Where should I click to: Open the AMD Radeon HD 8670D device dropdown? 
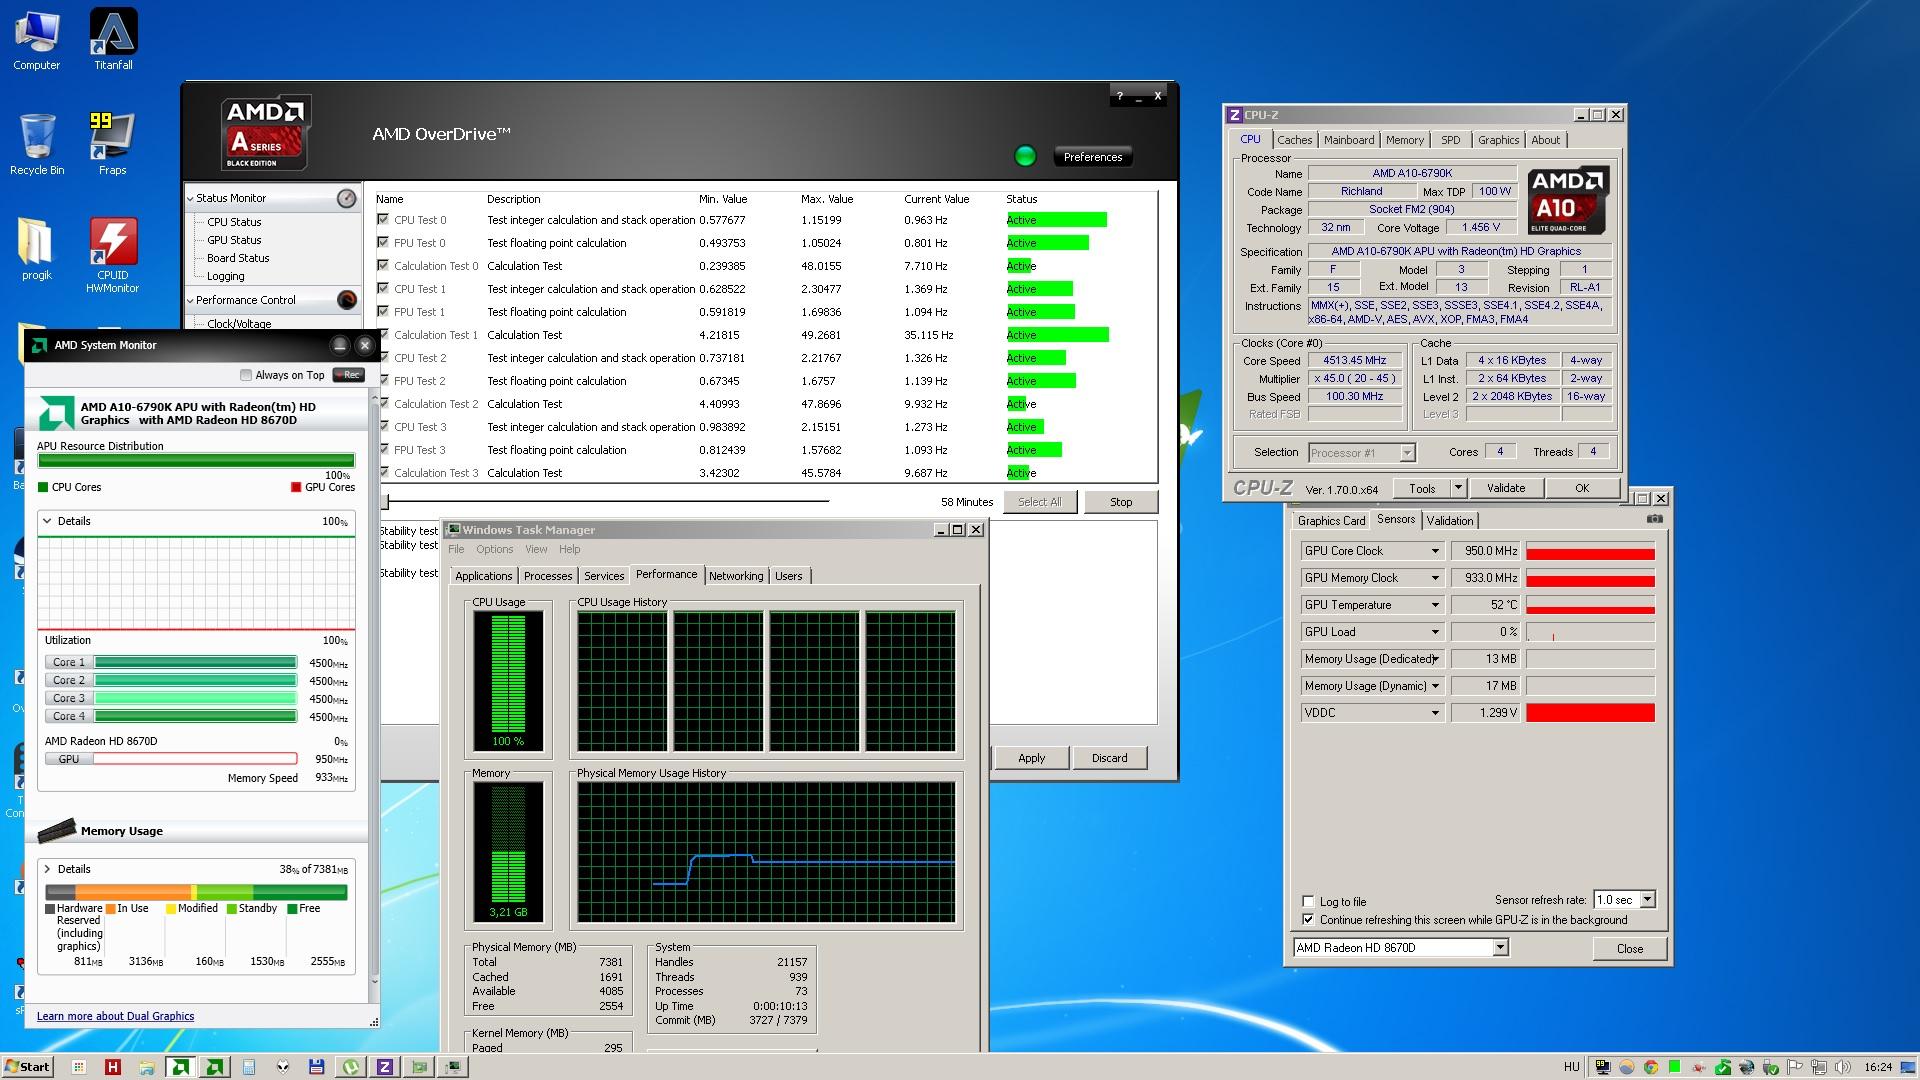[1500, 948]
